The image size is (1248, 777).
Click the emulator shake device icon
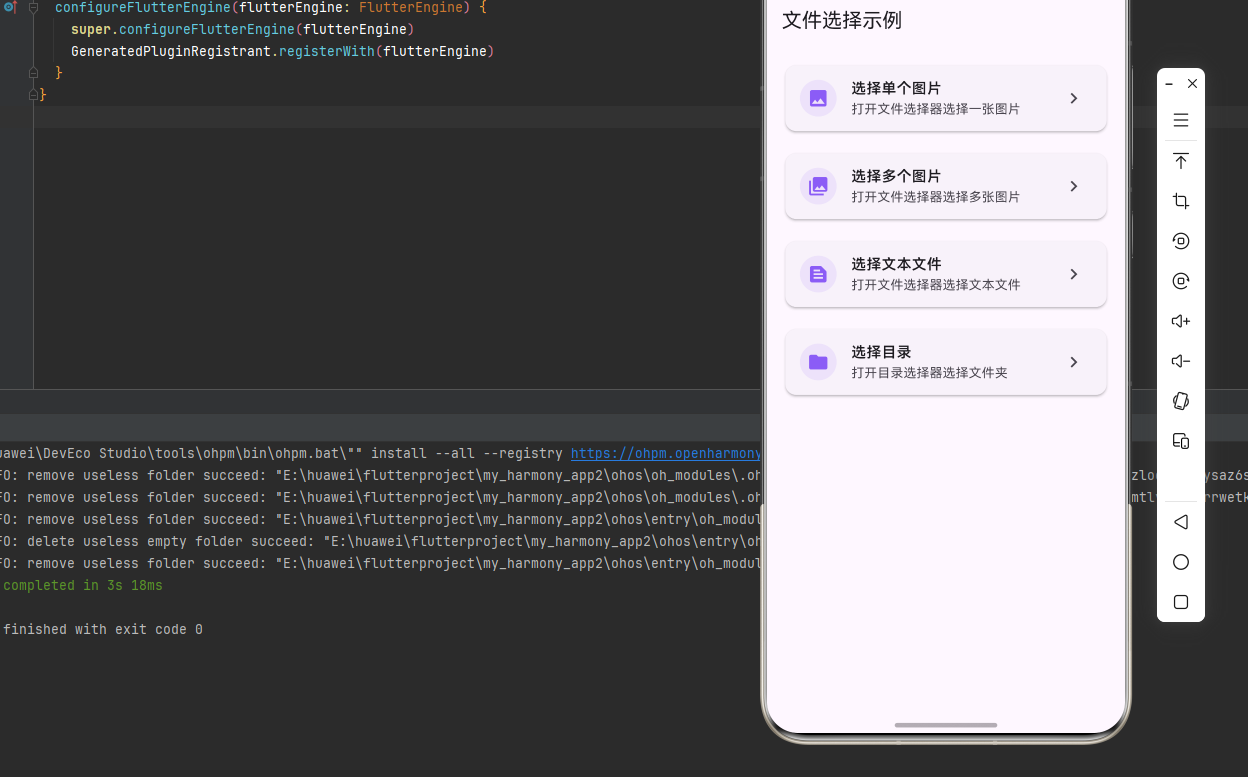(1181, 401)
